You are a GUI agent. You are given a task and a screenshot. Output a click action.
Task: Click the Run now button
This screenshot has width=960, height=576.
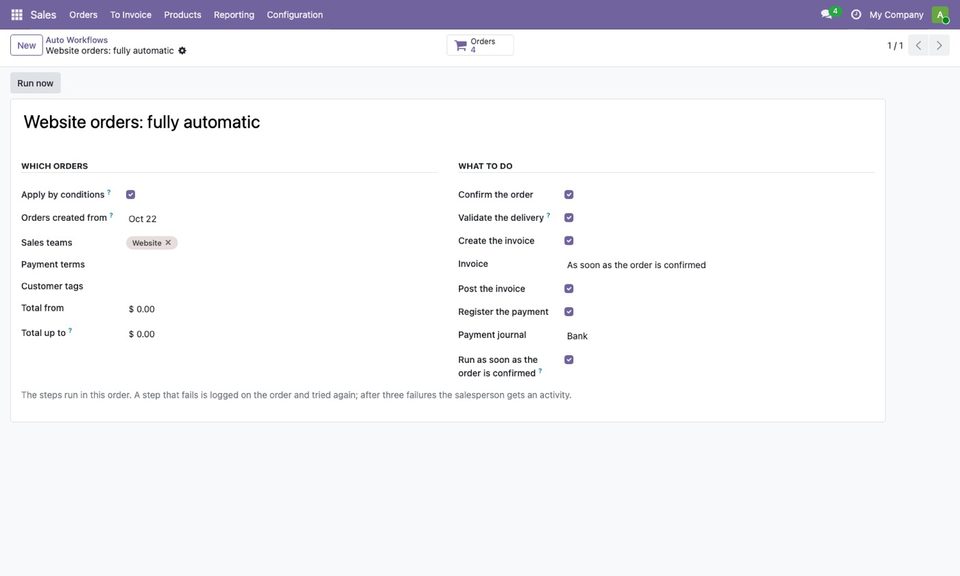[x=35, y=83]
